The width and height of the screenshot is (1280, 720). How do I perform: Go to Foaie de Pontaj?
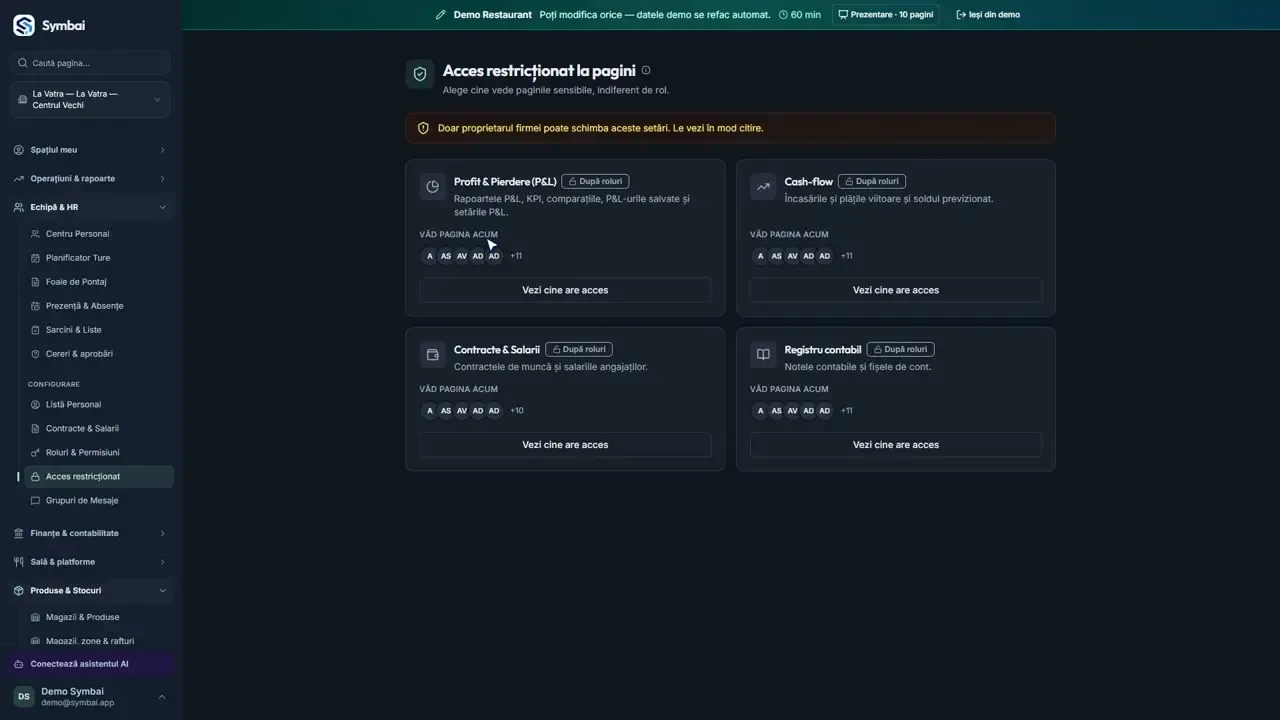click(x=98, y=282)
